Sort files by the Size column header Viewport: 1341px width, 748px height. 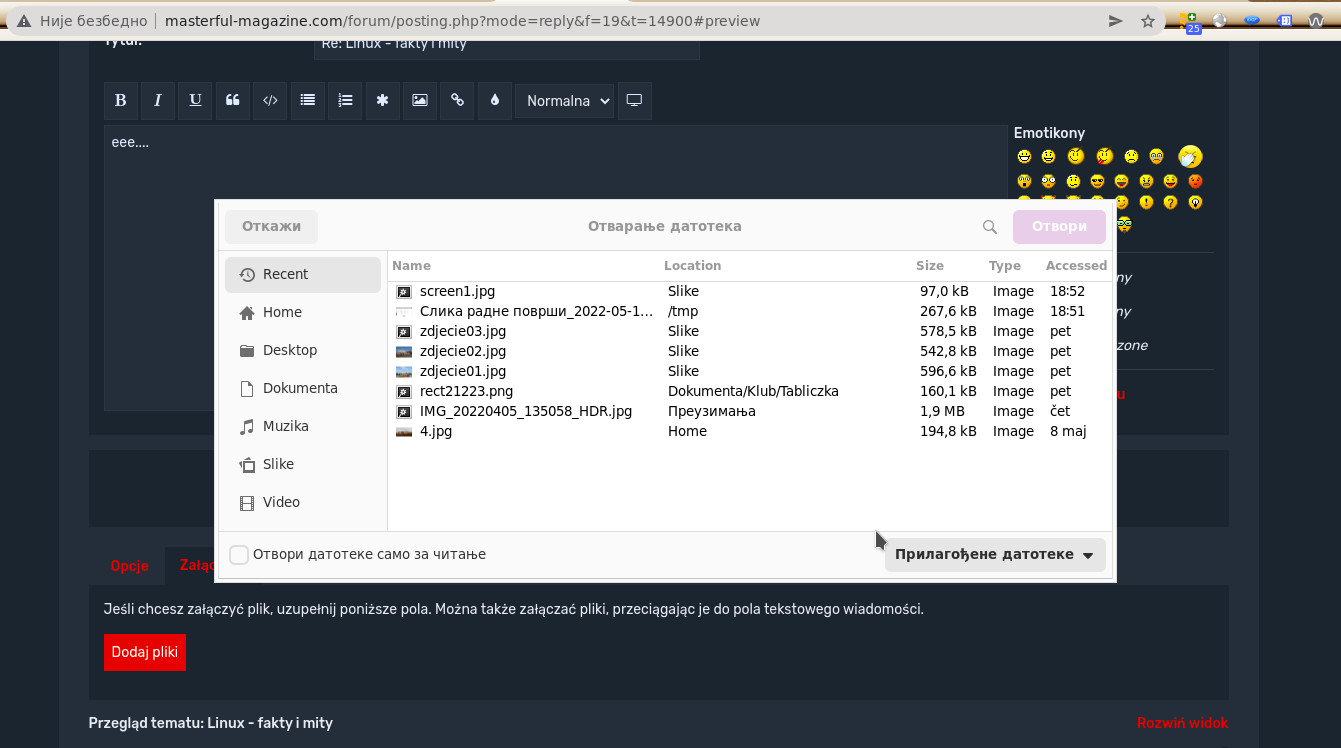coord(929,266)
